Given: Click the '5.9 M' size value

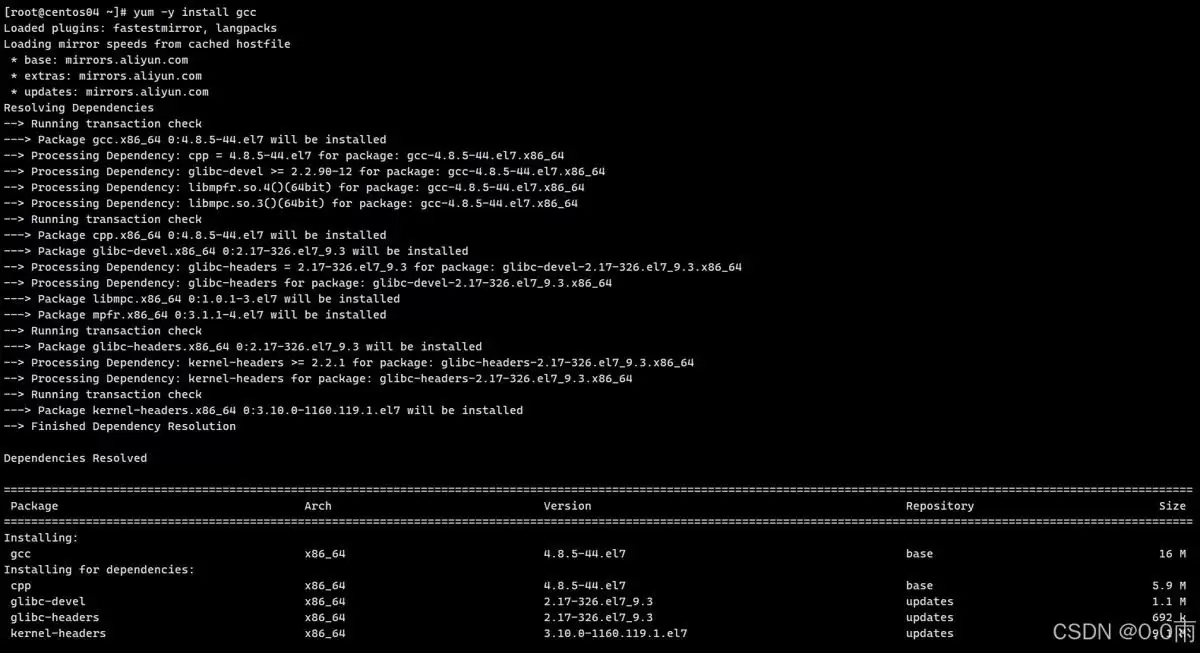Looking at the screenshot, I should pos(1170,587).
